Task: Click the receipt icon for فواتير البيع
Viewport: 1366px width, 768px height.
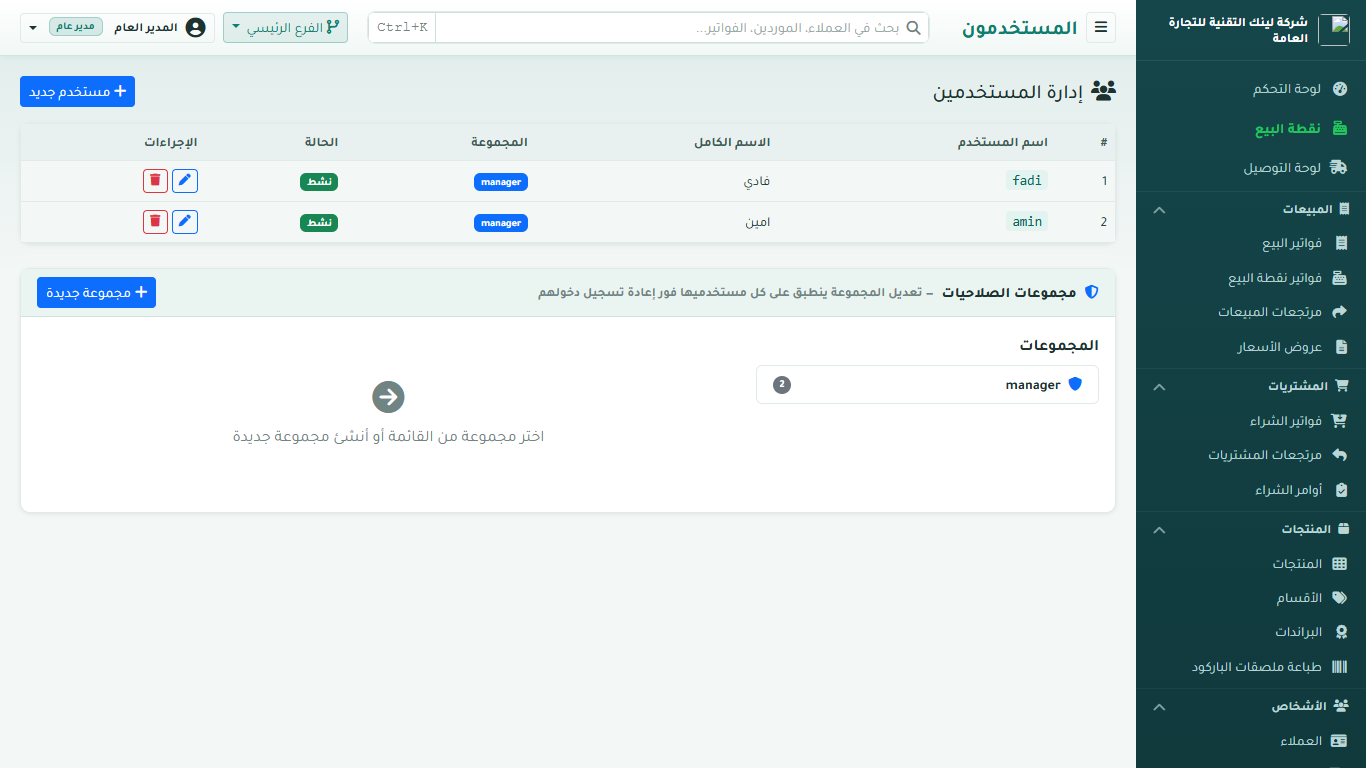Action: [x=1341, y=243]
